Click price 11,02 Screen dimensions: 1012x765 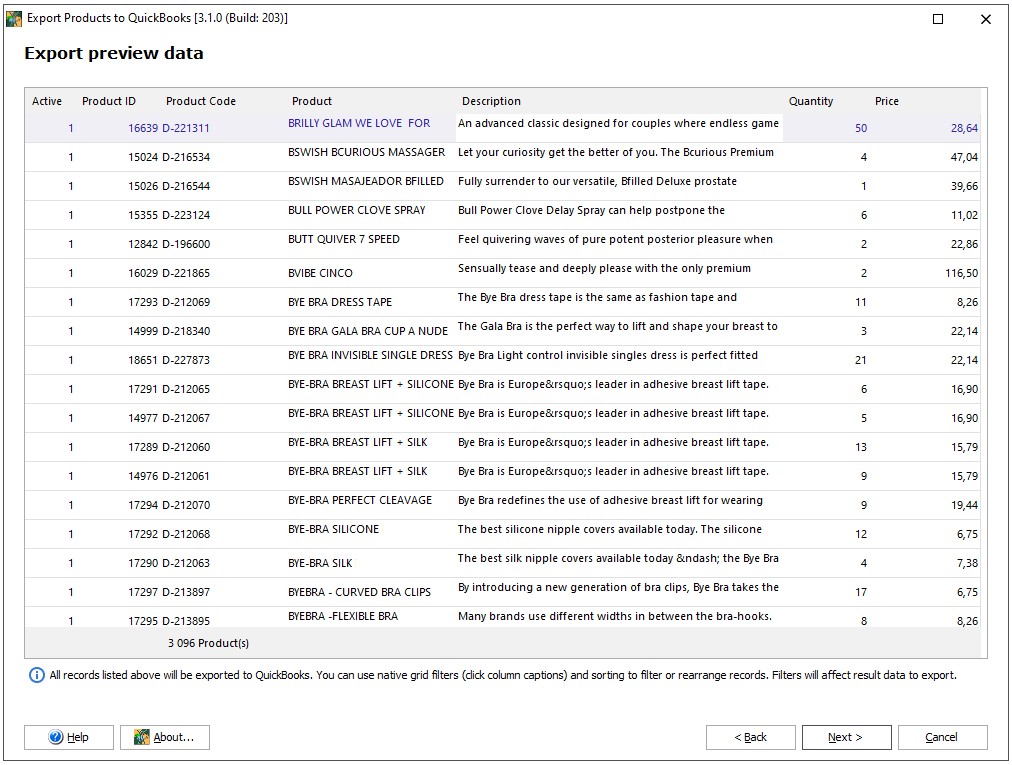click(x=964, y=216)
